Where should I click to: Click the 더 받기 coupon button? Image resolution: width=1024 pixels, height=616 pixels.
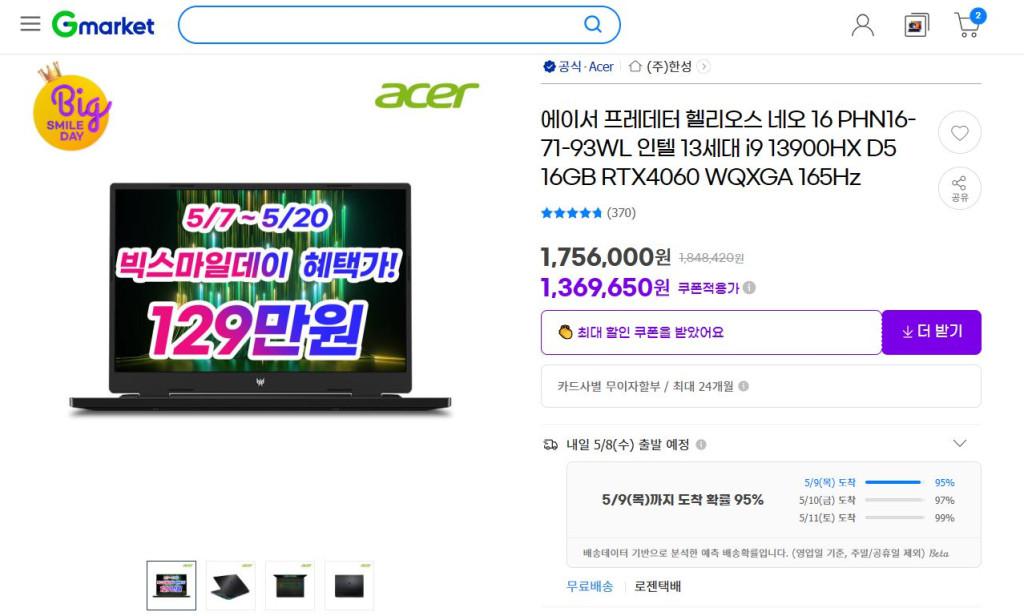(x=931, y=332)
